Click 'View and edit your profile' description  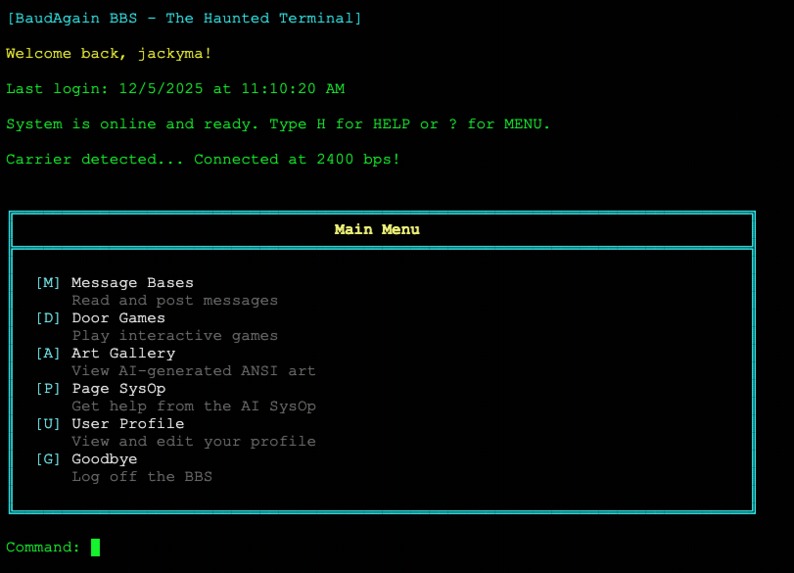(x=193, y=441)
